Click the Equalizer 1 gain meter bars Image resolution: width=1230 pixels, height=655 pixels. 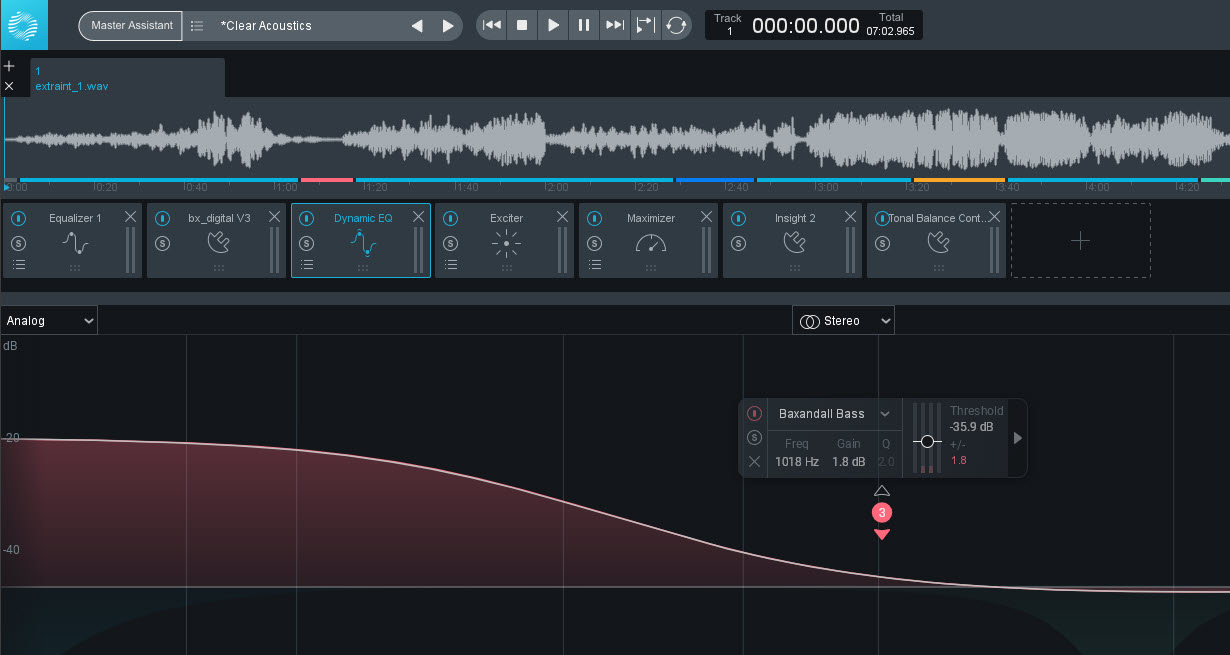tap(131, 250)
